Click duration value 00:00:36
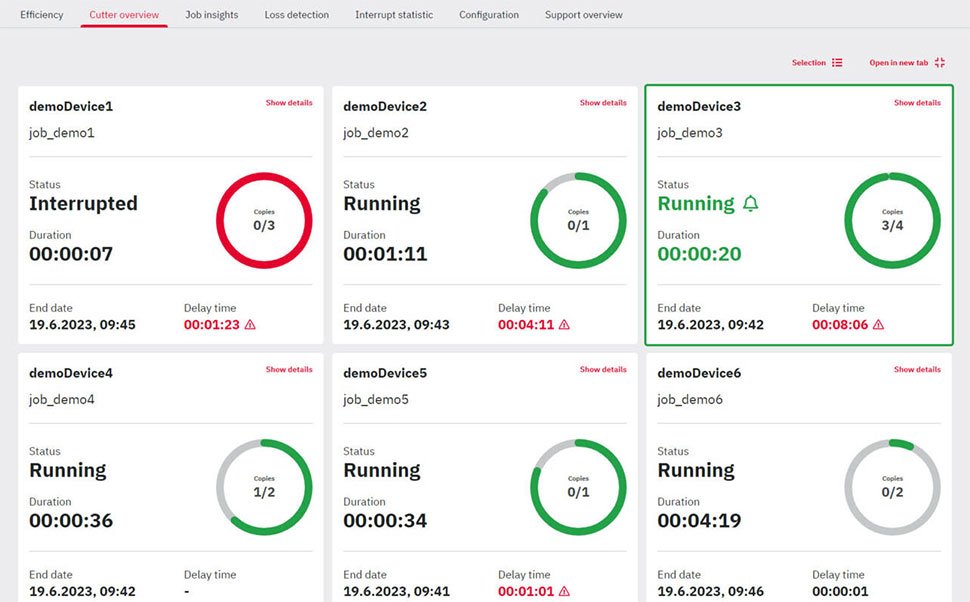Viewport: 970px width, 602px height. (x=71, y=521)
